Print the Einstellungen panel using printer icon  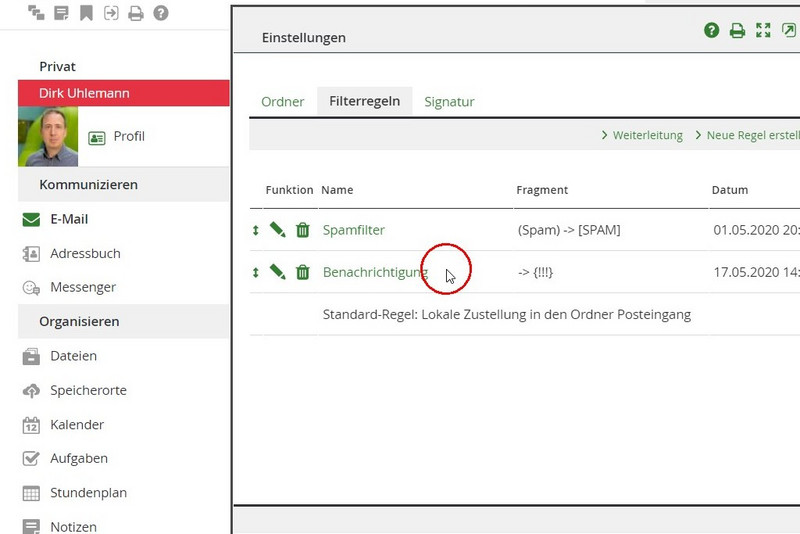coord(737,31)
